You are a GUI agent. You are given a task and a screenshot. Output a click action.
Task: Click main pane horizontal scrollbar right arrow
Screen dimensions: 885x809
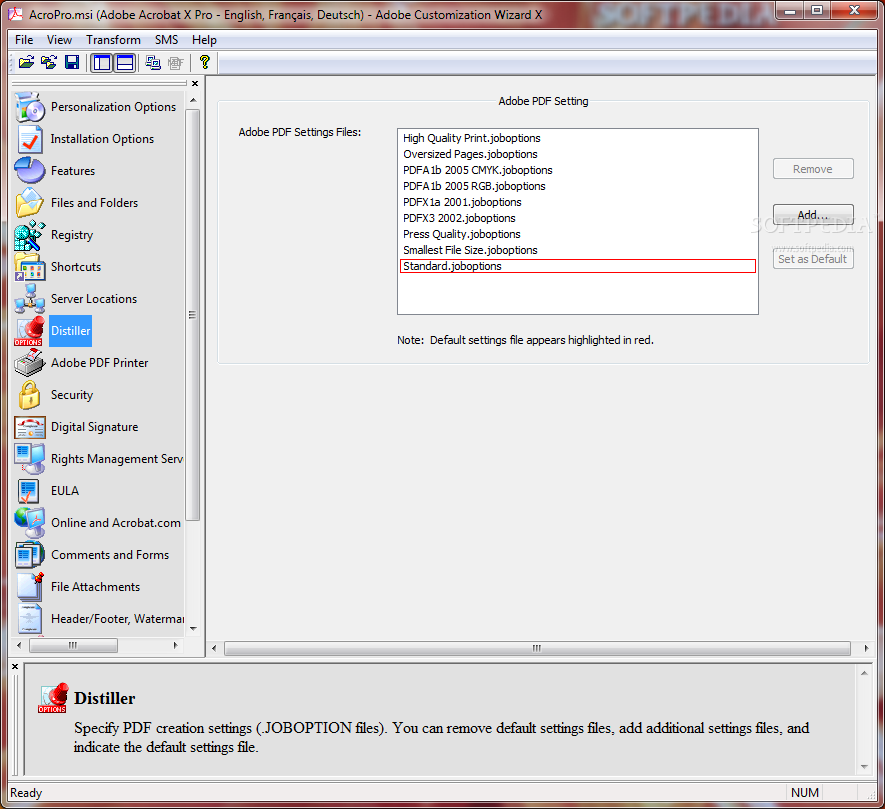tap(866, 648)
